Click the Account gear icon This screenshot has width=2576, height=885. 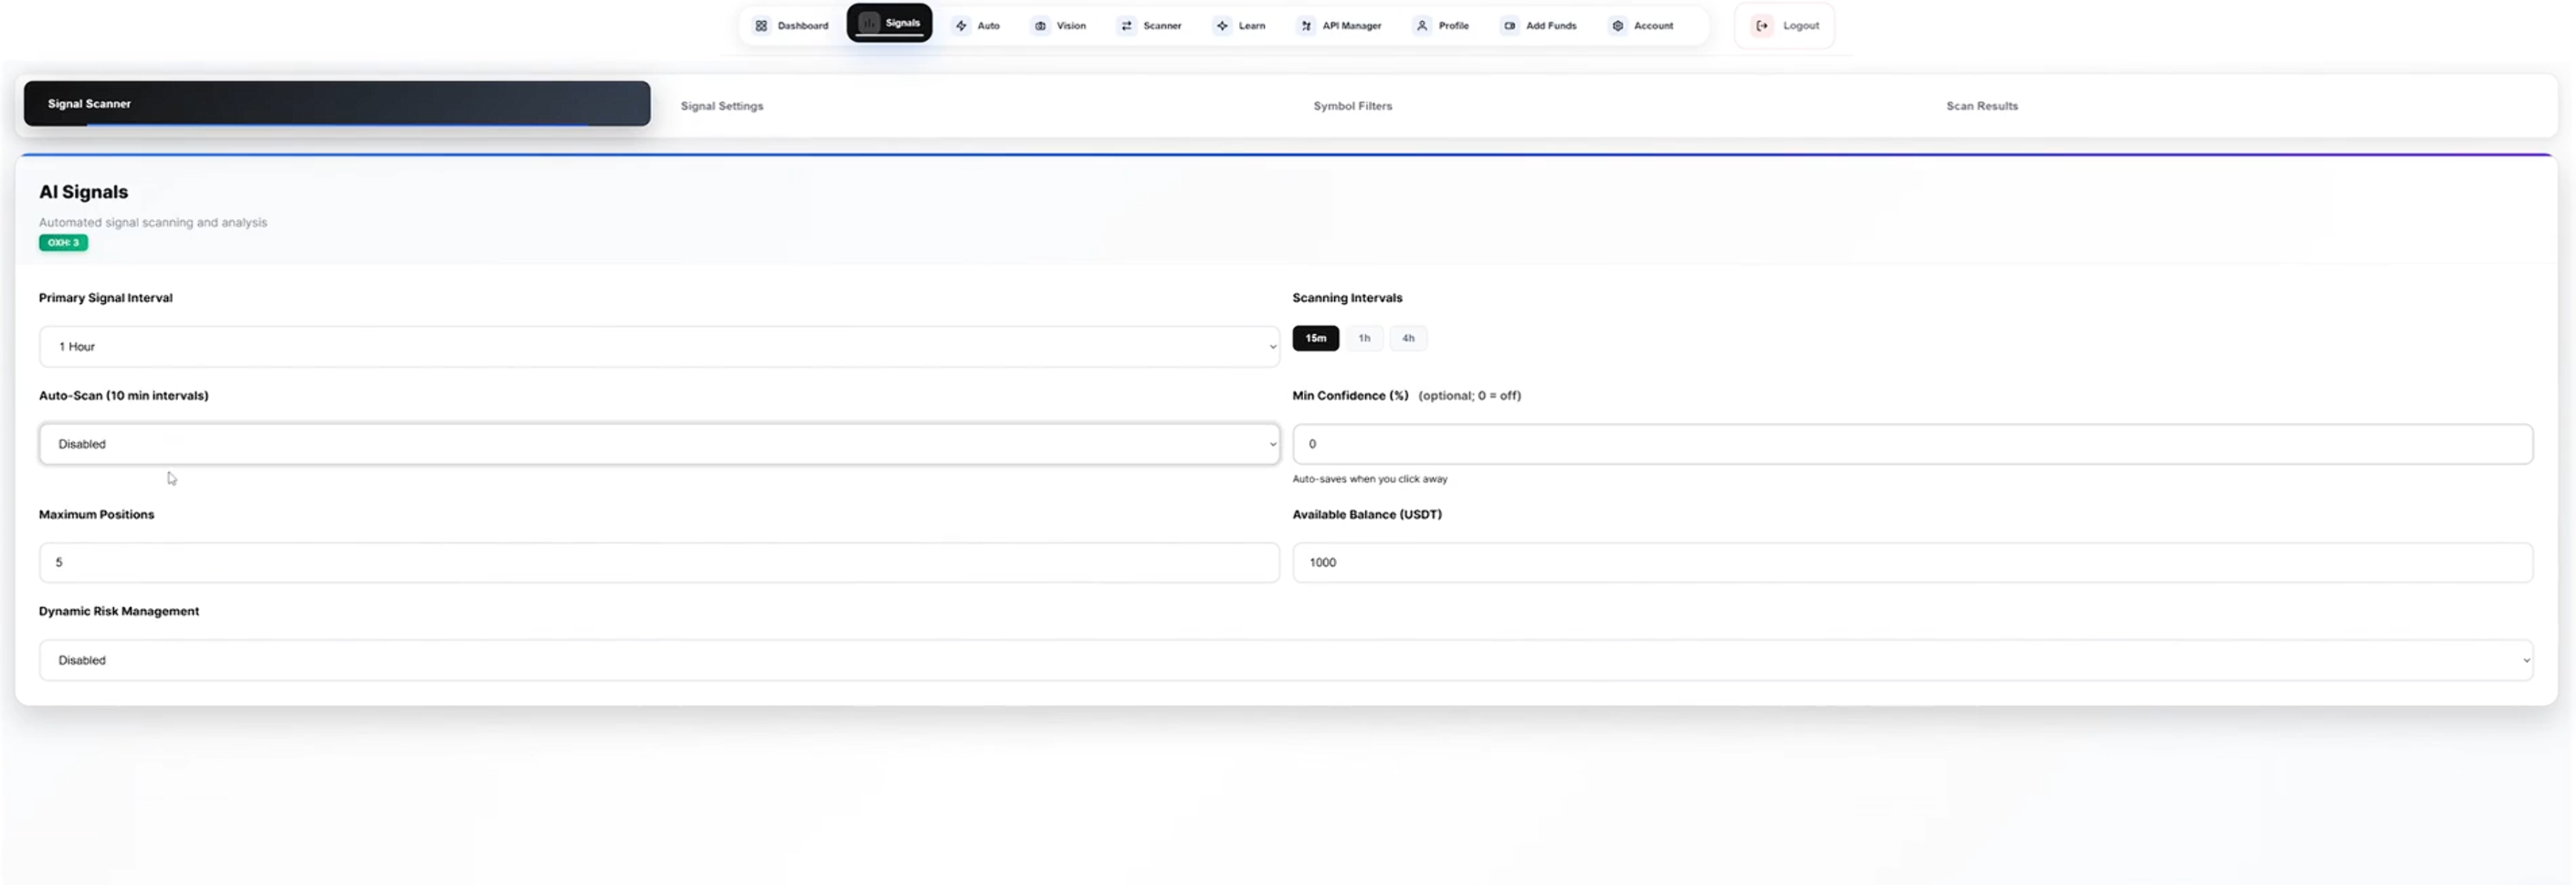point(1617,26)
